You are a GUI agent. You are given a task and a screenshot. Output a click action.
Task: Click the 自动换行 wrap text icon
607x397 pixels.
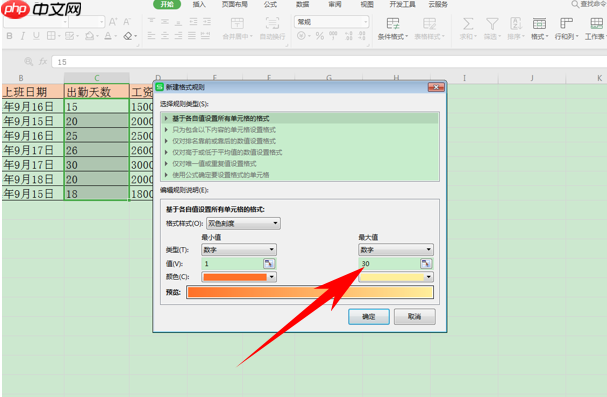[x=272, y=23]
